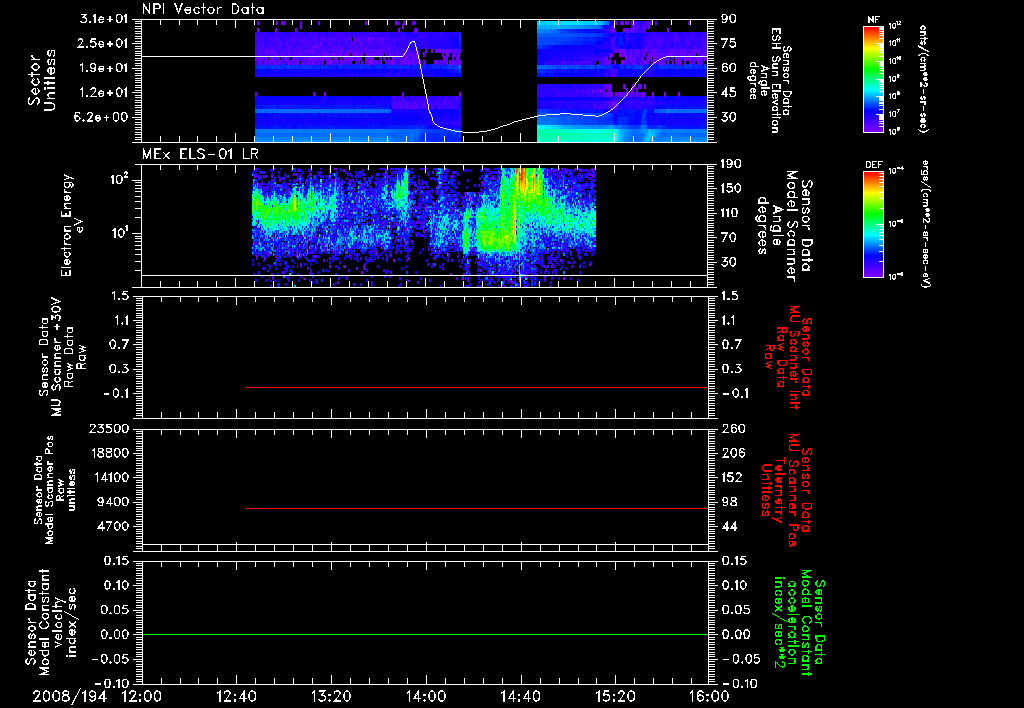The width and height of the screenshot is (1024, 708).
Task: Click the '3.1e+01' sector tick value
Action: 104,19
